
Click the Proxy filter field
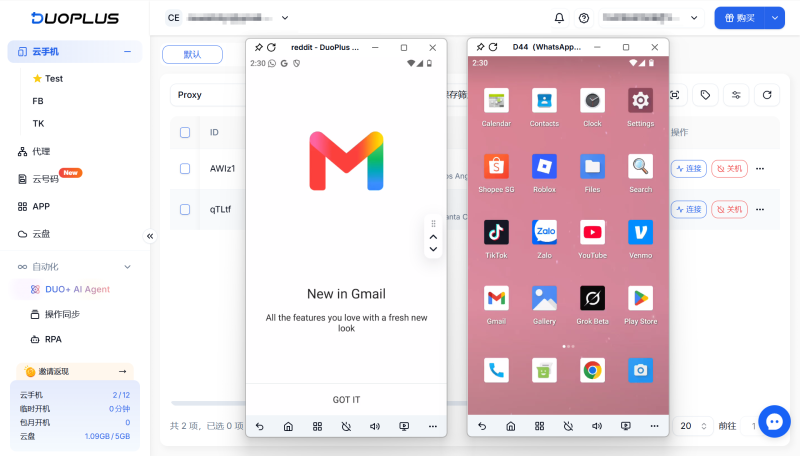coord(208,95)
